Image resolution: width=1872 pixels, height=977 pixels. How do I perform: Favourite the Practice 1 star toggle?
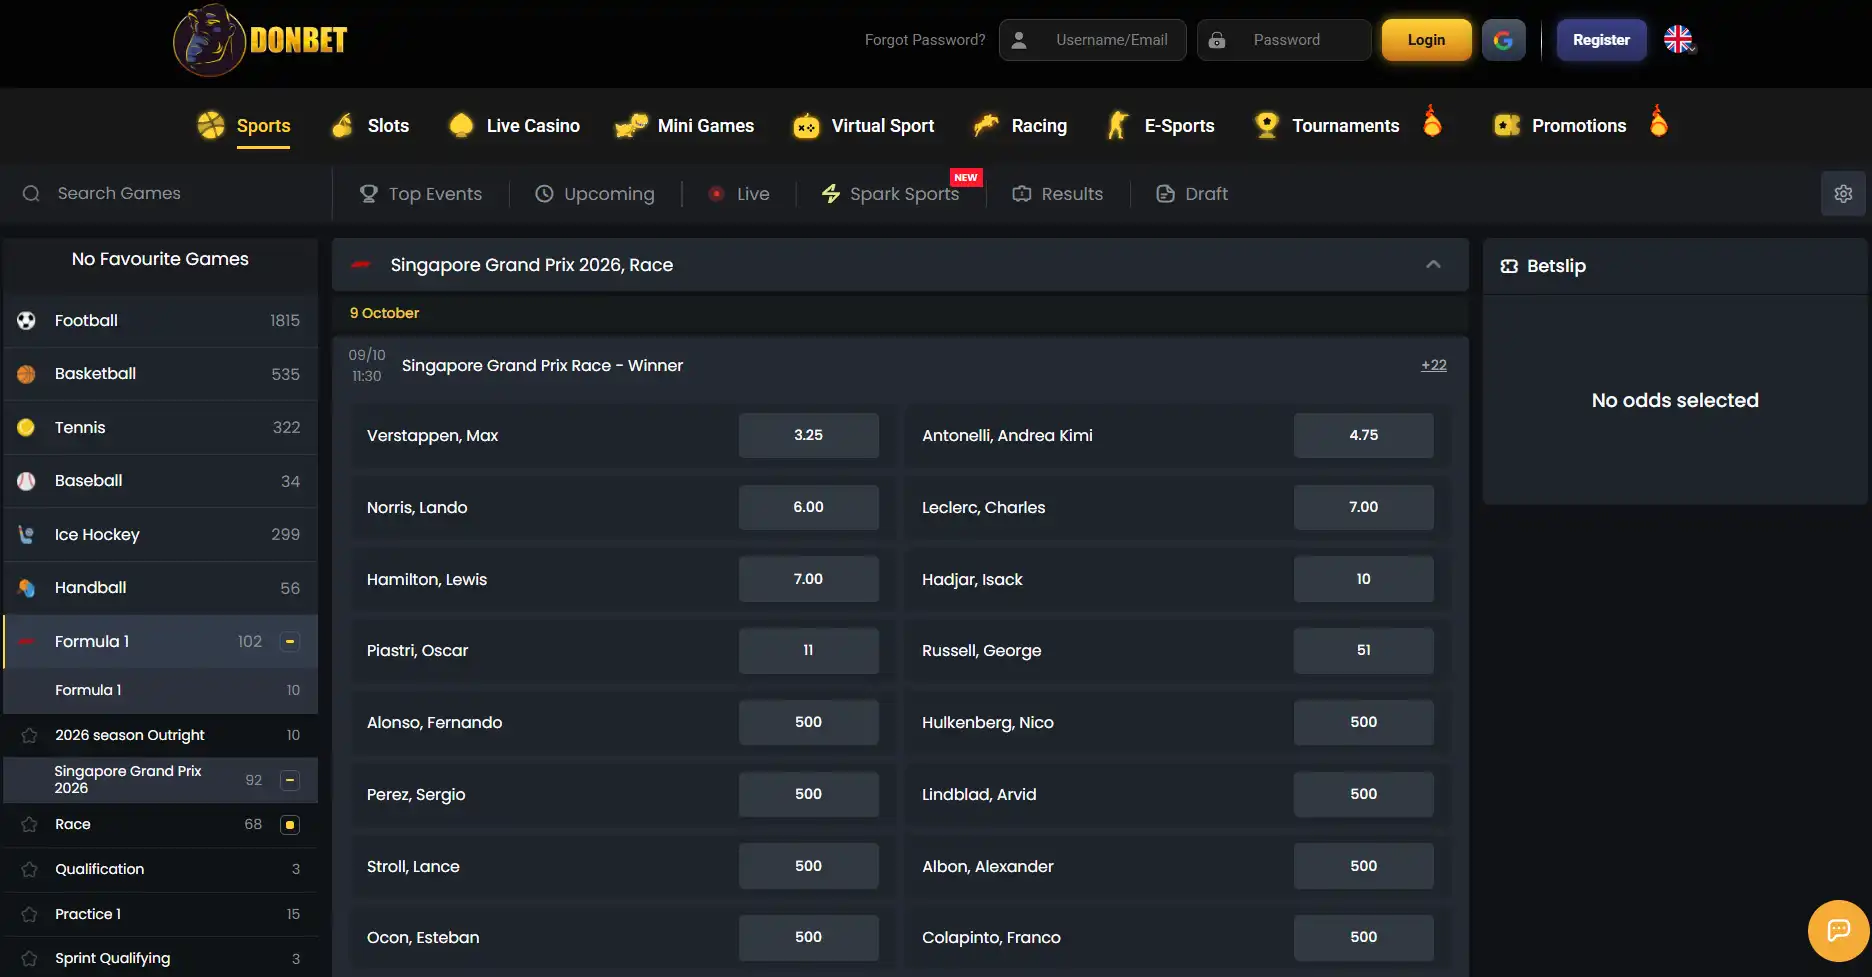29,914
